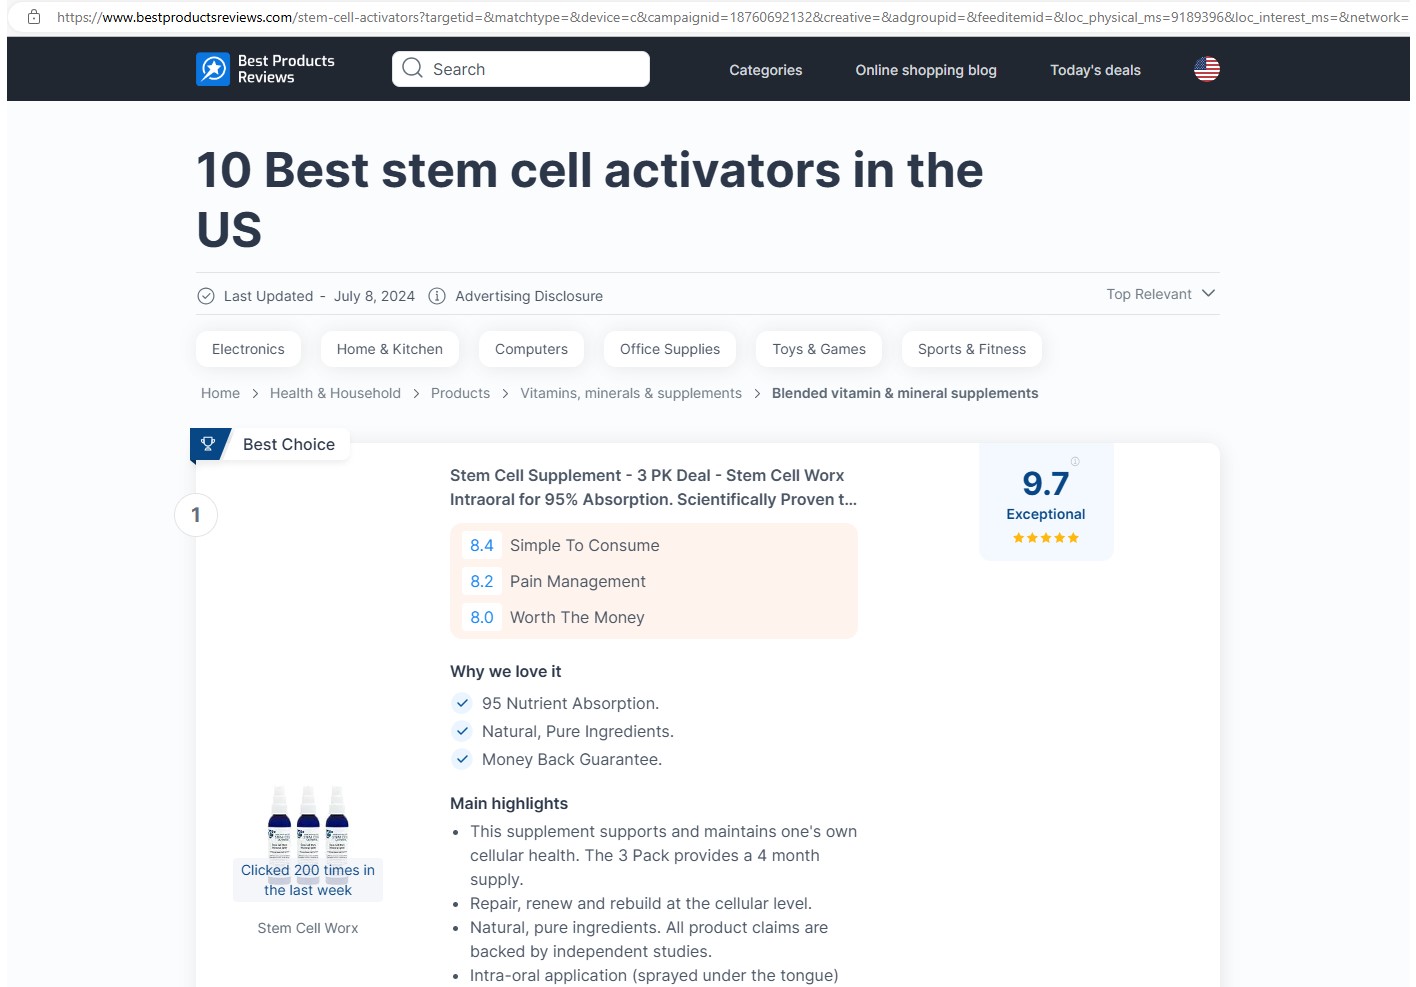Screen dimensions: 1416x987
Task: Click the trophy icon on the Best Choice badge
Action: tap(209, 443)
